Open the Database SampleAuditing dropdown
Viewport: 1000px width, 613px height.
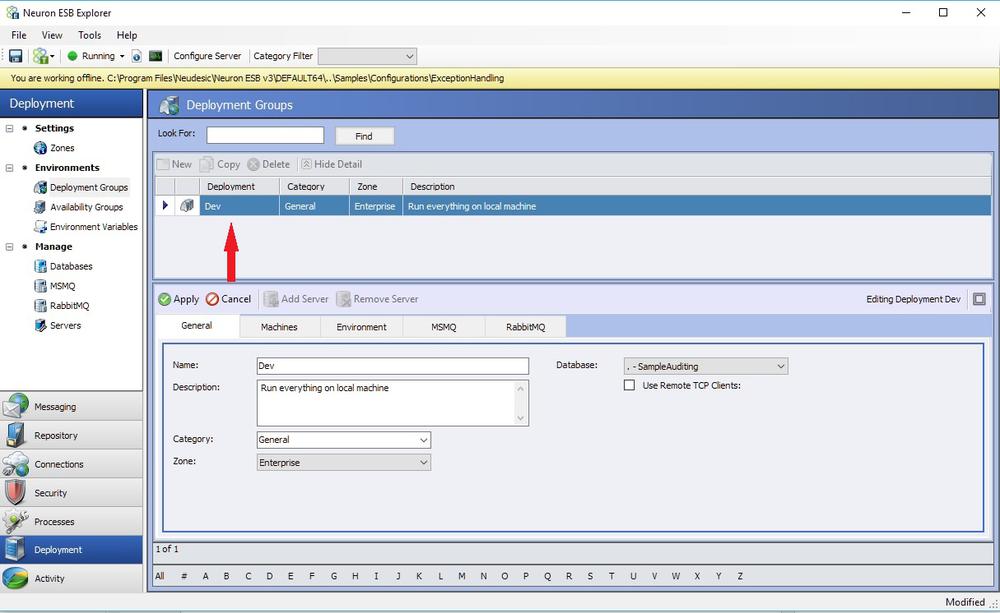706,367
